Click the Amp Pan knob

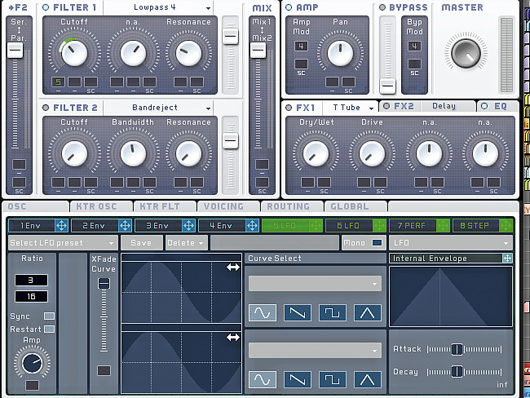click(340, 53)
